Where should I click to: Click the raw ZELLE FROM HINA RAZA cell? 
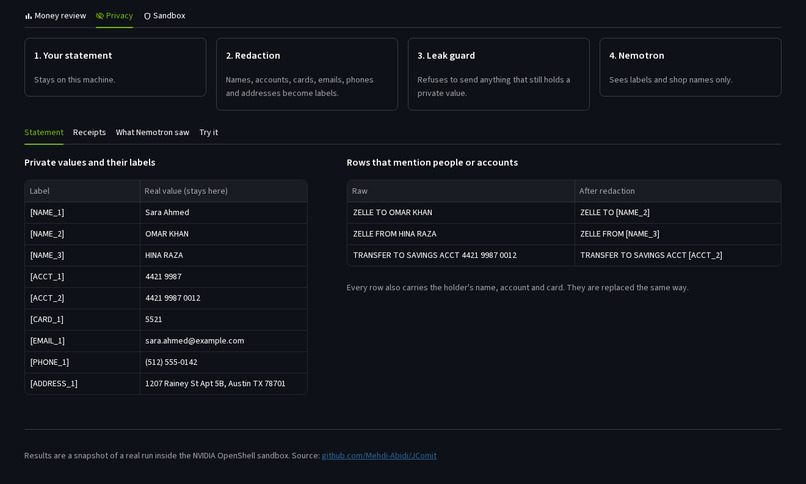(x=461, y=234)
